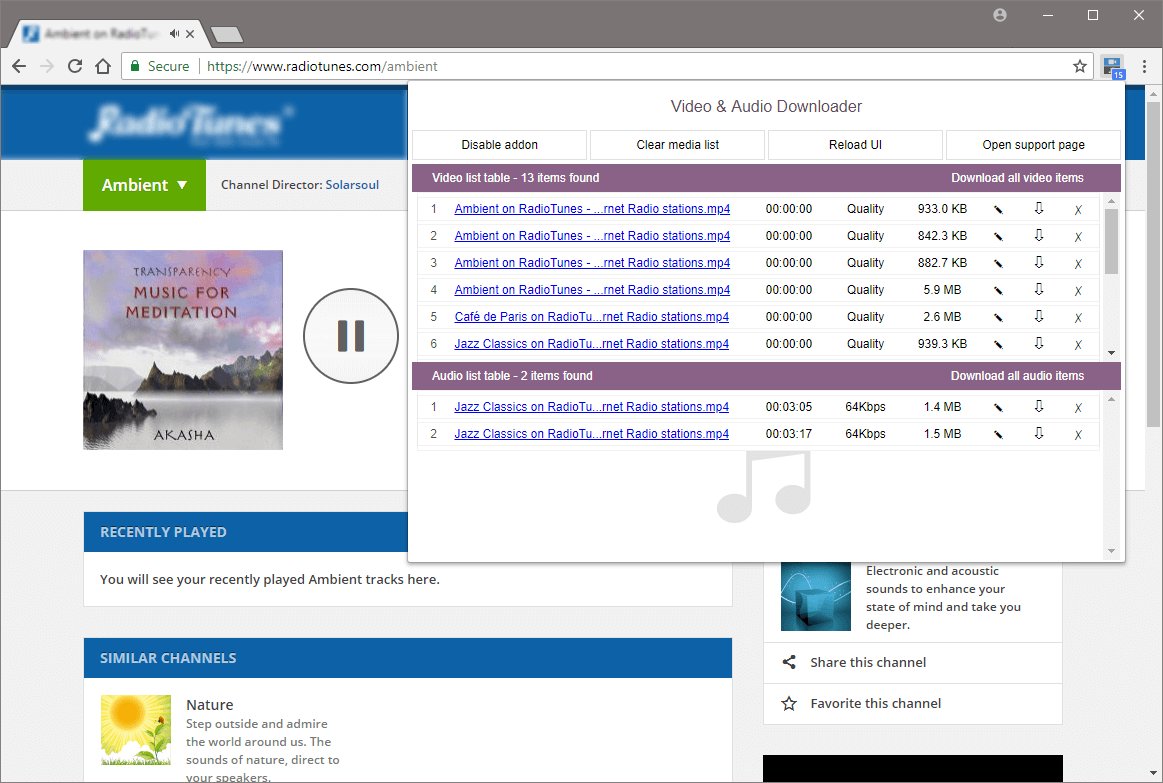
Task: Click pencil icon for the 00:03:05 audio row
Action: coord(998,408)
